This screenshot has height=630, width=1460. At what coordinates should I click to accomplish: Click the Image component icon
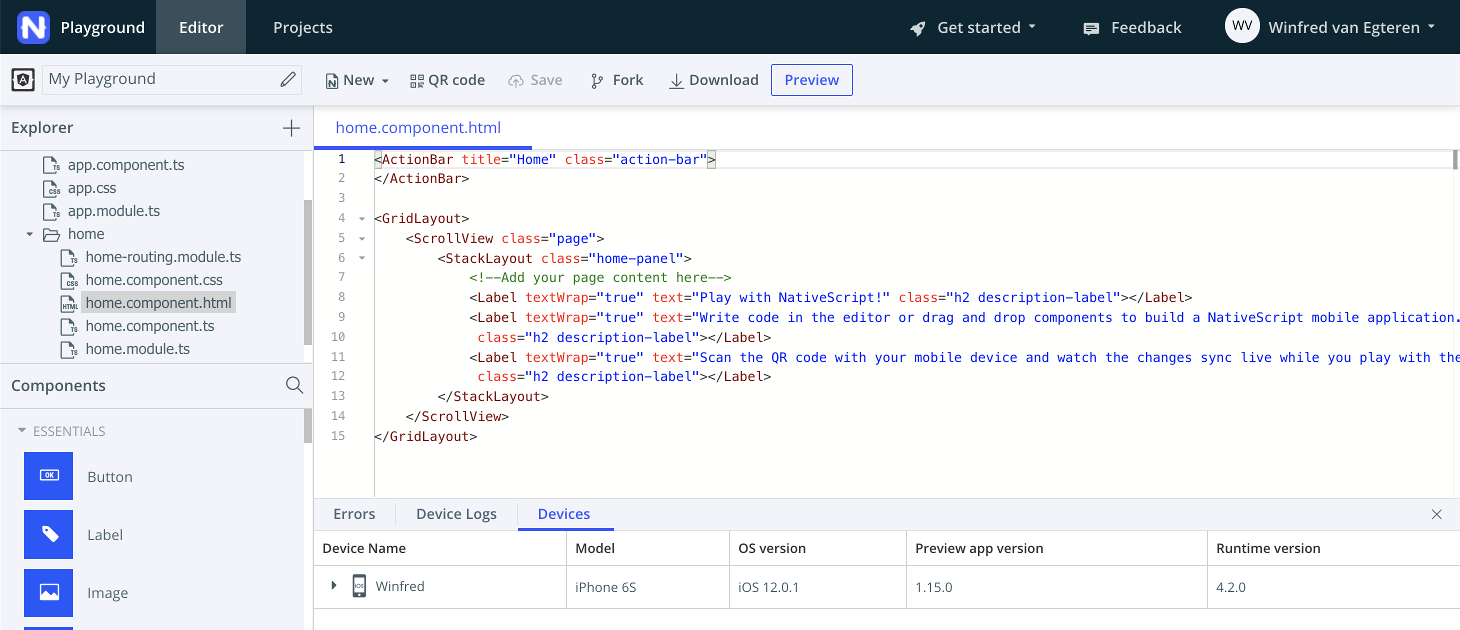(x=49, y=592)
